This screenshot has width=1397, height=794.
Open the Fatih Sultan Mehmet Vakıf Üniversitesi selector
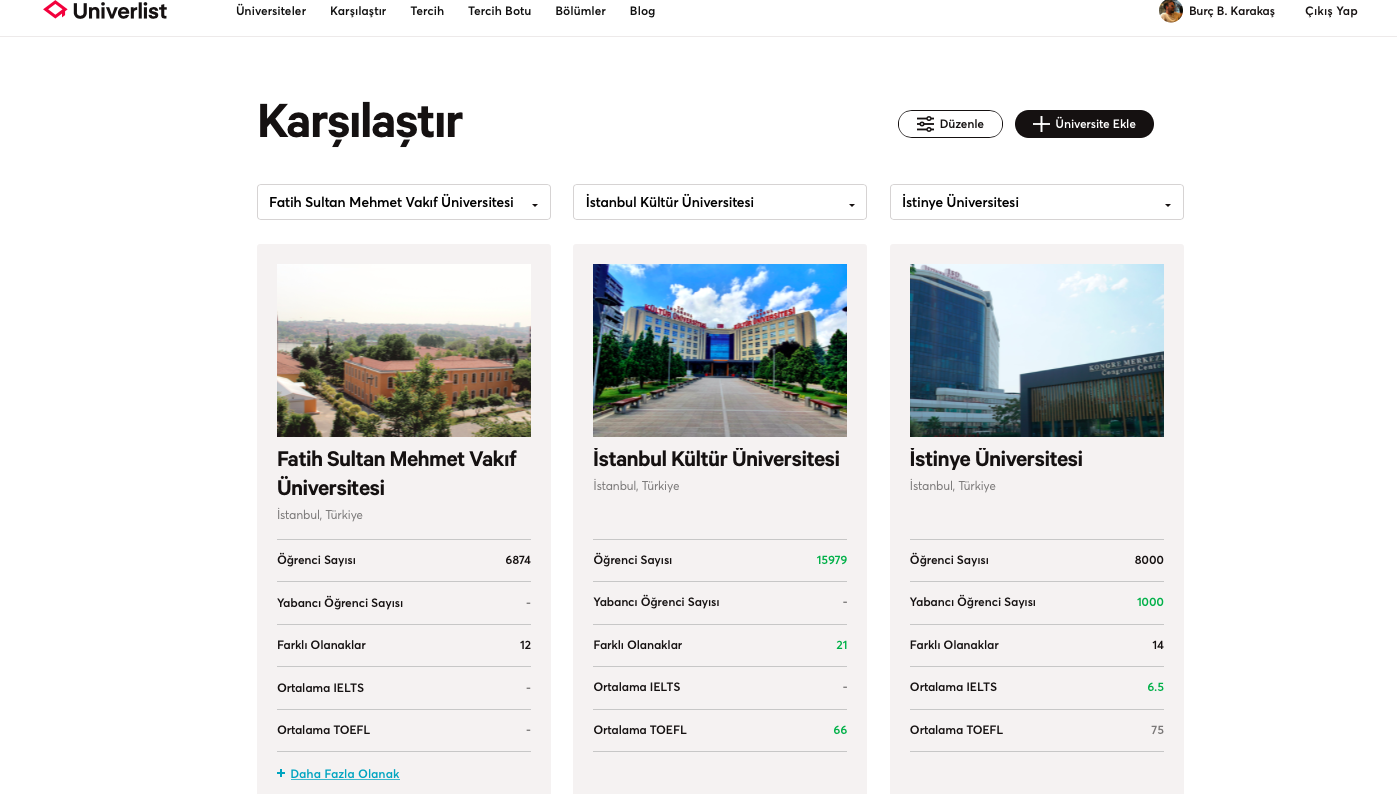pyautogui.click(x=403, y=201)
